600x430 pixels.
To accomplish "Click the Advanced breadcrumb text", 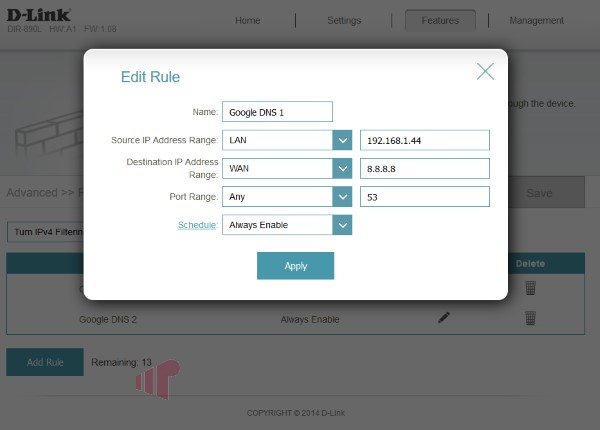I will [x=32, y=192].
